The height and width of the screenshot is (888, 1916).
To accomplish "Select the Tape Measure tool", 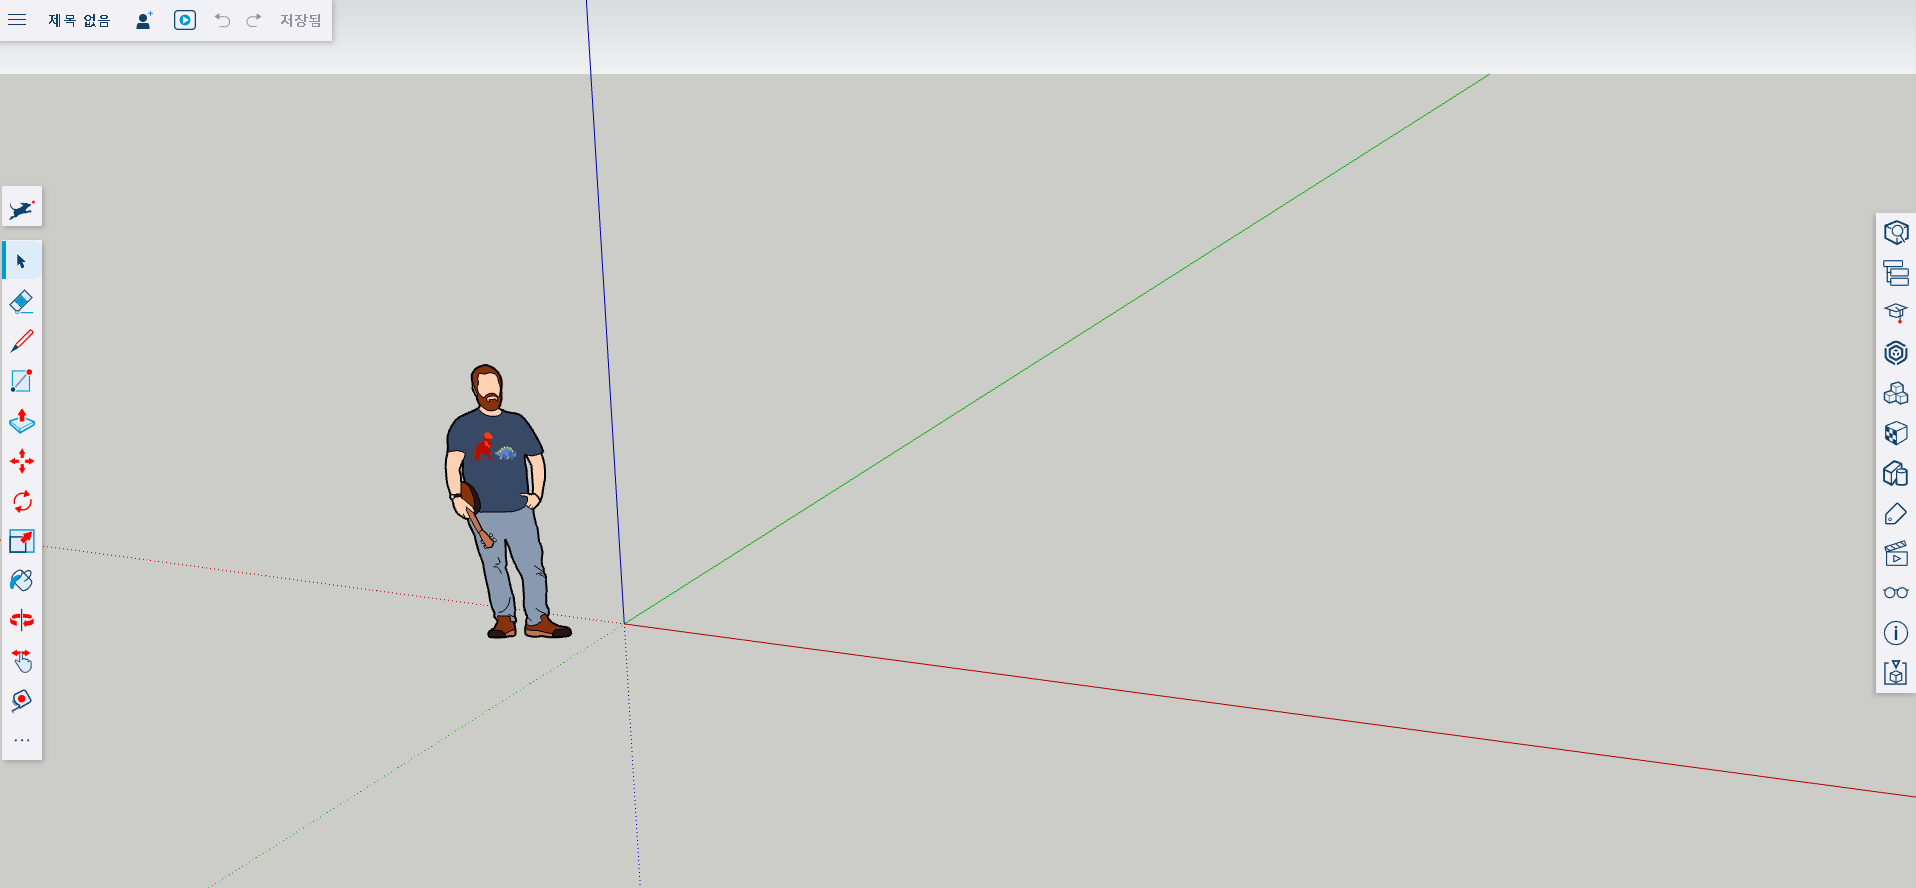I will (x=22, y=700).
